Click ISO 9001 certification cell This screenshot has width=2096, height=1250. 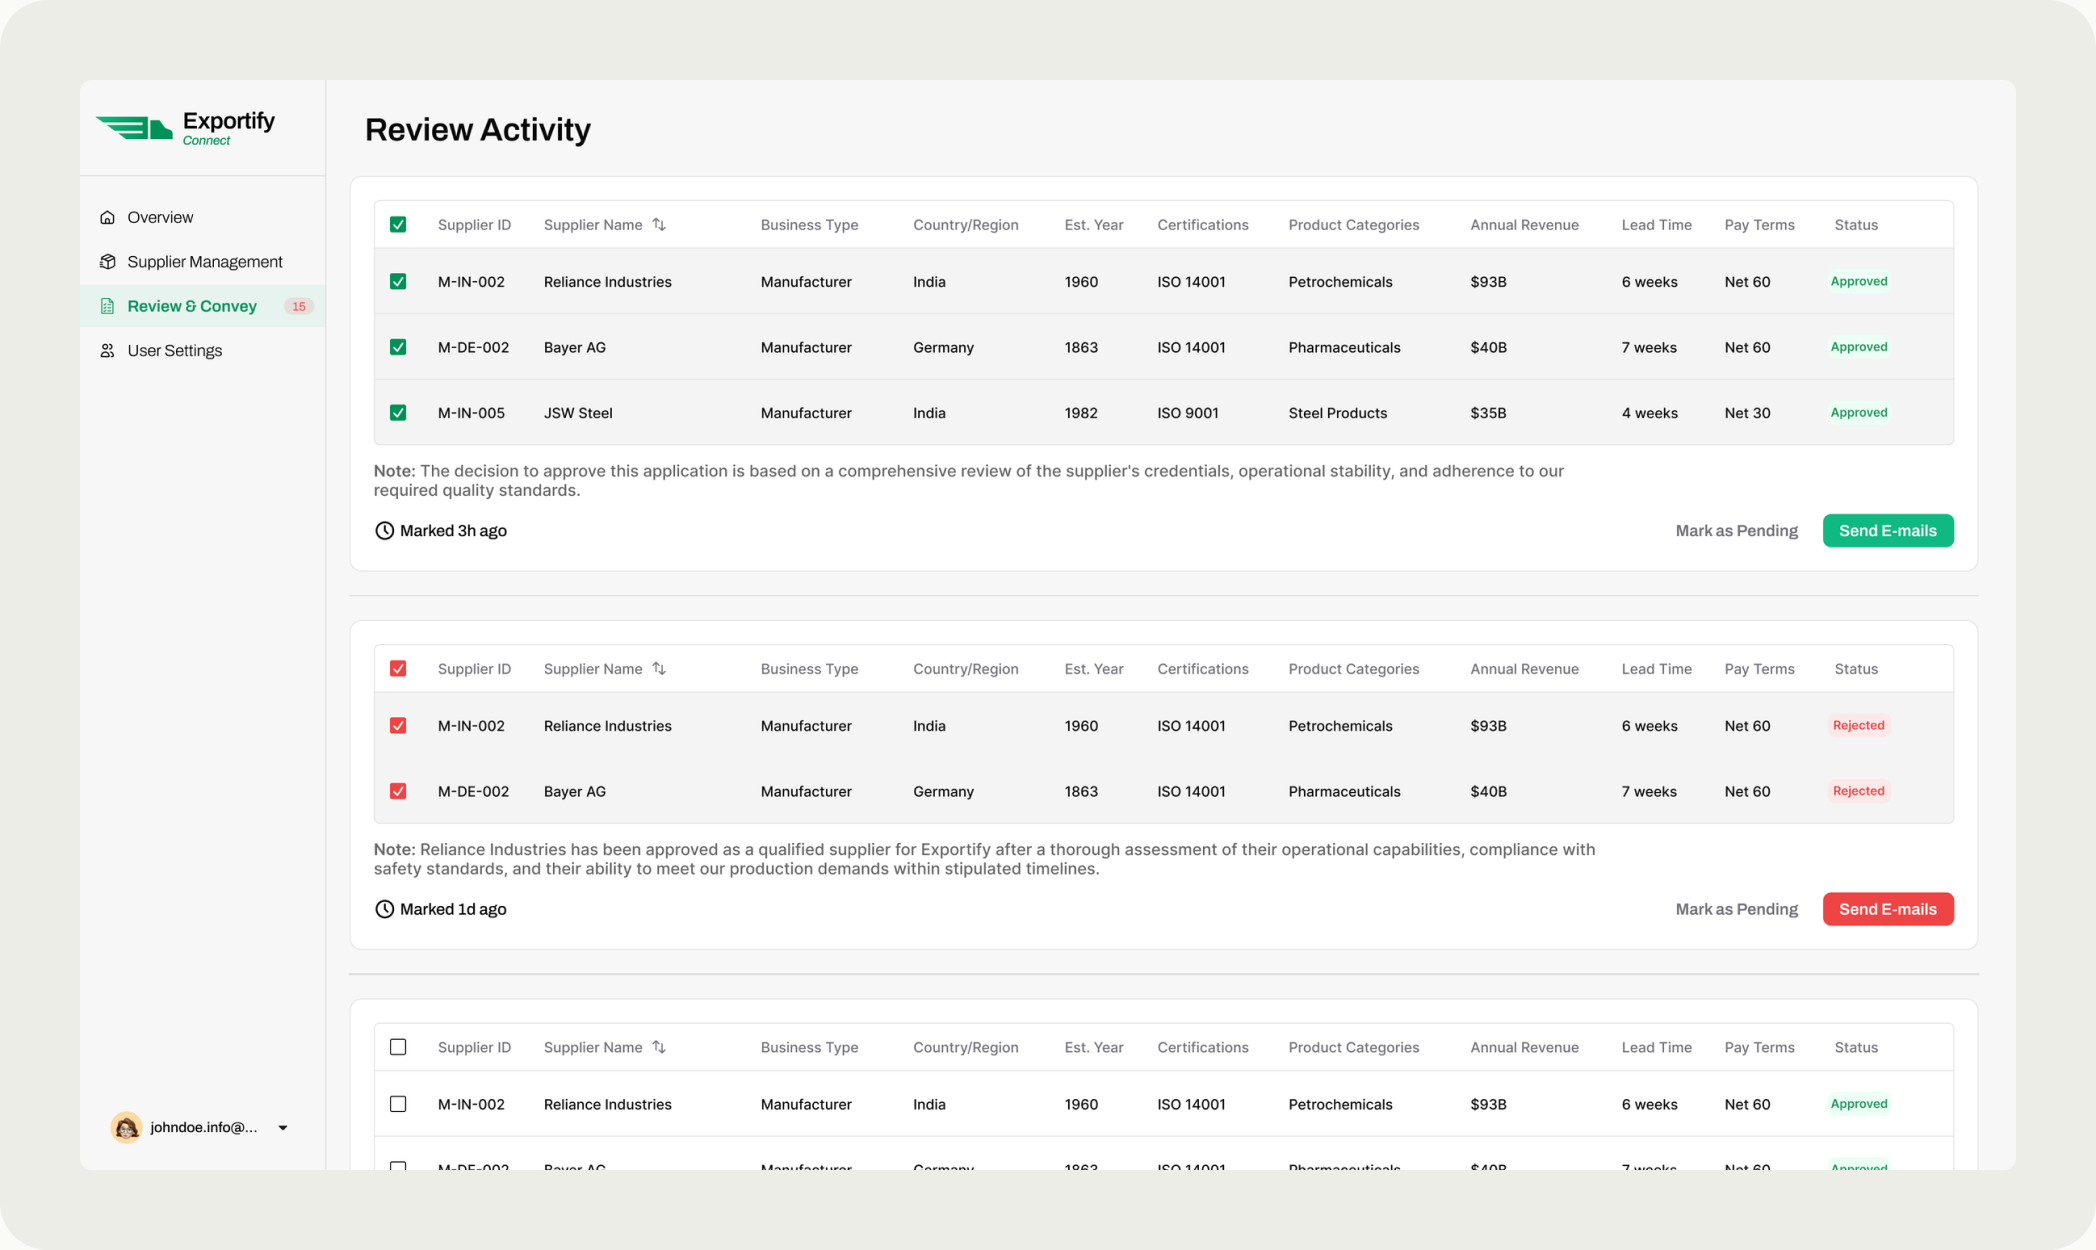pyautogui.click(x=1188, y=413)
